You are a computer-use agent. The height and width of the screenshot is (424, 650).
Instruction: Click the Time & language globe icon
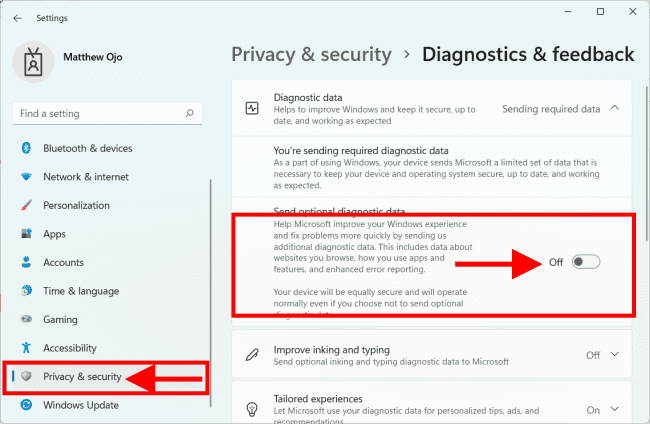pos(26,291)
